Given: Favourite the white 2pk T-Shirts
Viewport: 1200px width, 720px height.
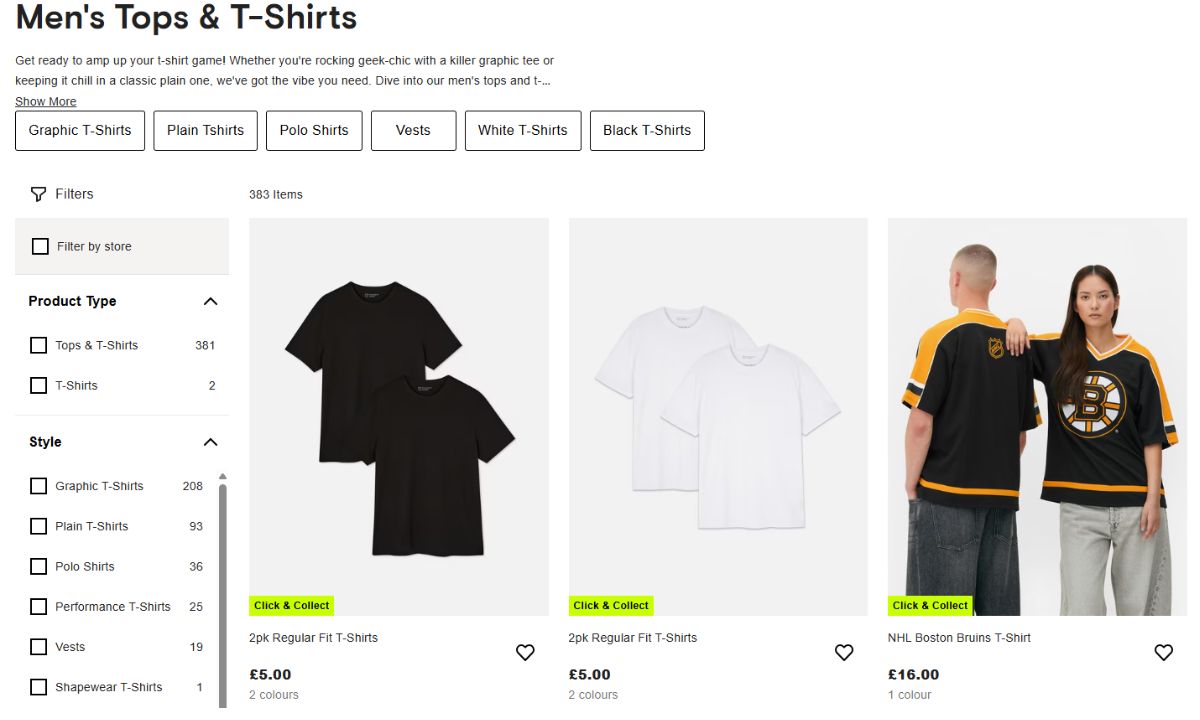Looking at the screenshot, I should [x=844, y=652].
